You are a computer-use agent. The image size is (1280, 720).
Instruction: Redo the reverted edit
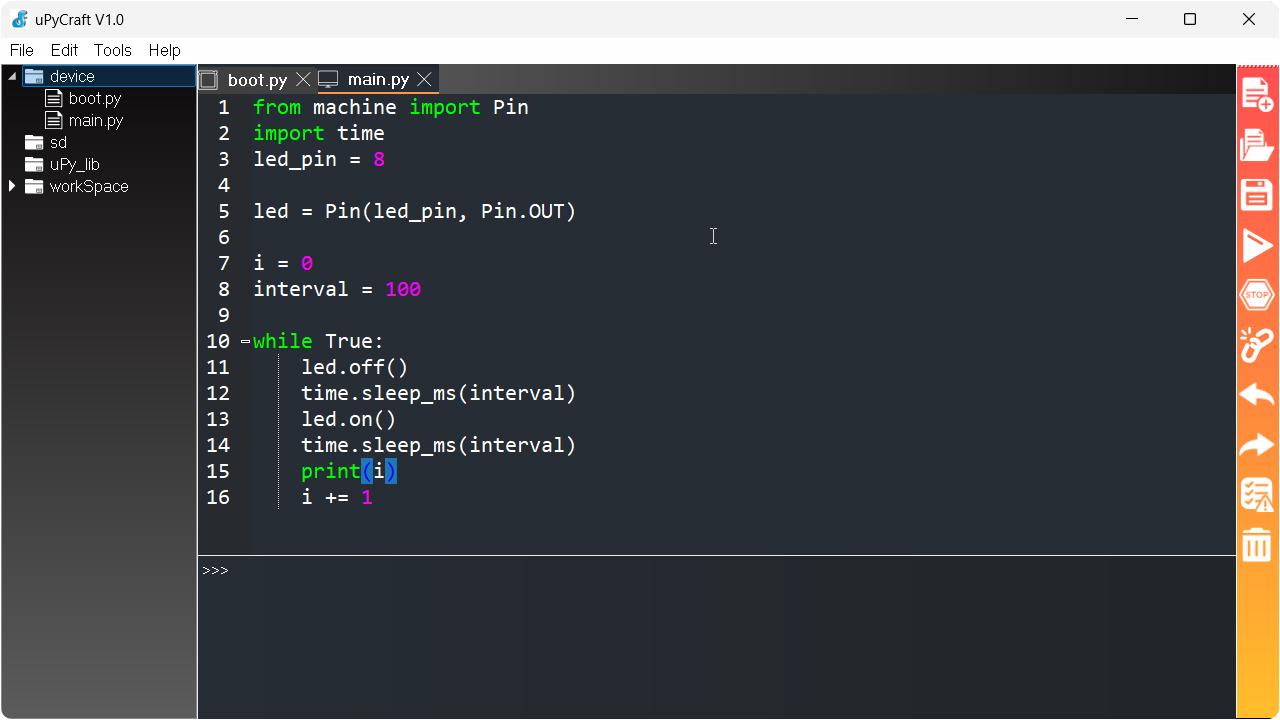(1256, 445)
